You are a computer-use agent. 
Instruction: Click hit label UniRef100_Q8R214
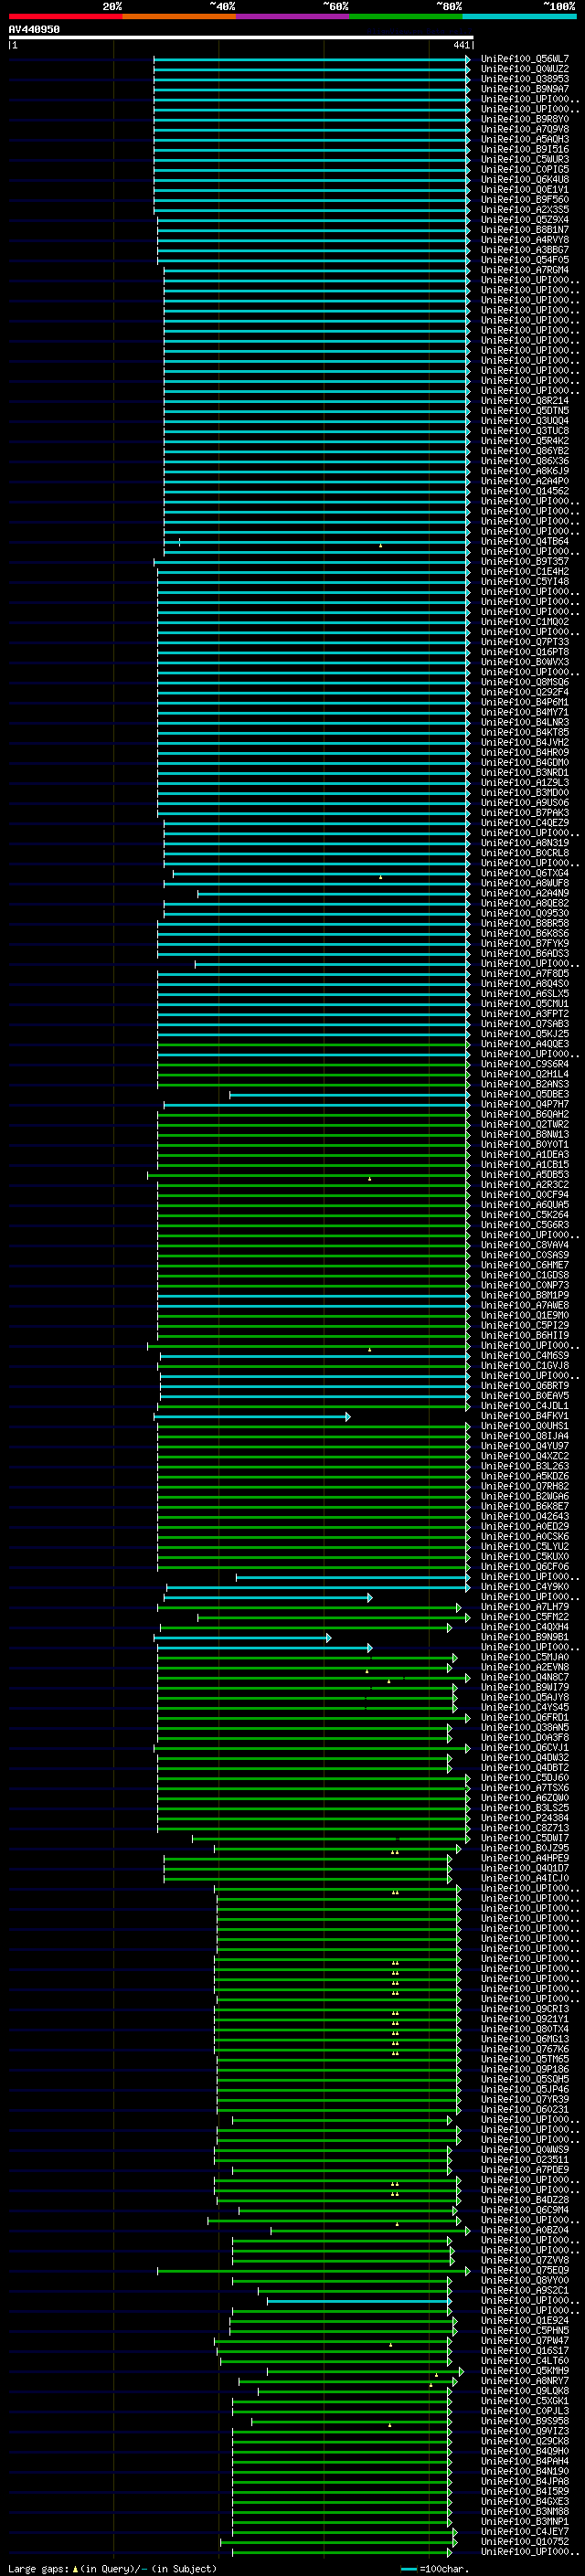[525, 401]
